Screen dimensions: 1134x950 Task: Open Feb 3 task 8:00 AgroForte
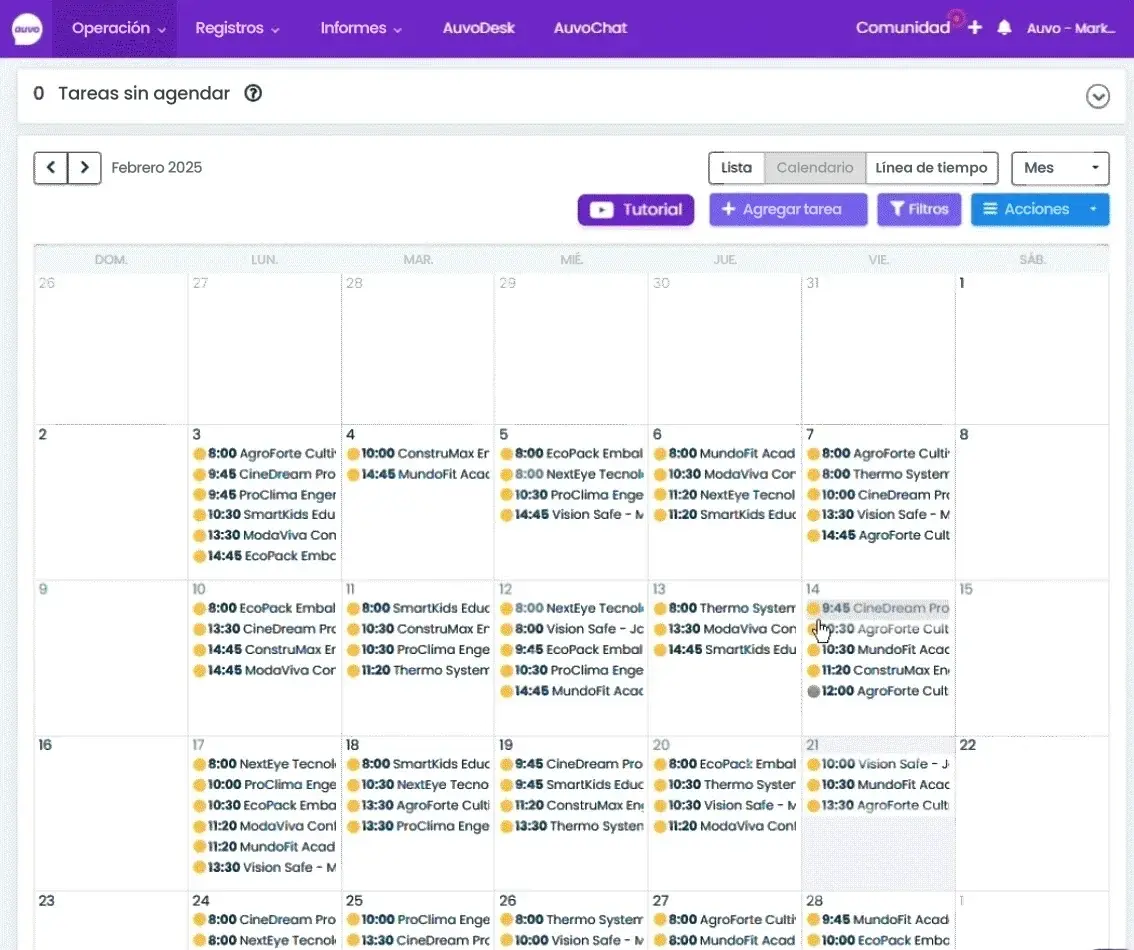(x=265, y=454)
